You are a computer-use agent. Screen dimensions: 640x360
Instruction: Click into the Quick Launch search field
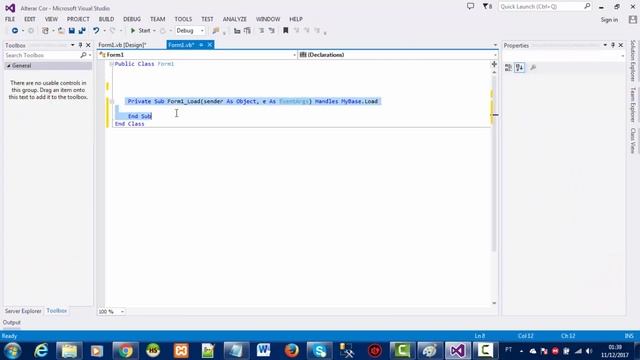(545, 7)
